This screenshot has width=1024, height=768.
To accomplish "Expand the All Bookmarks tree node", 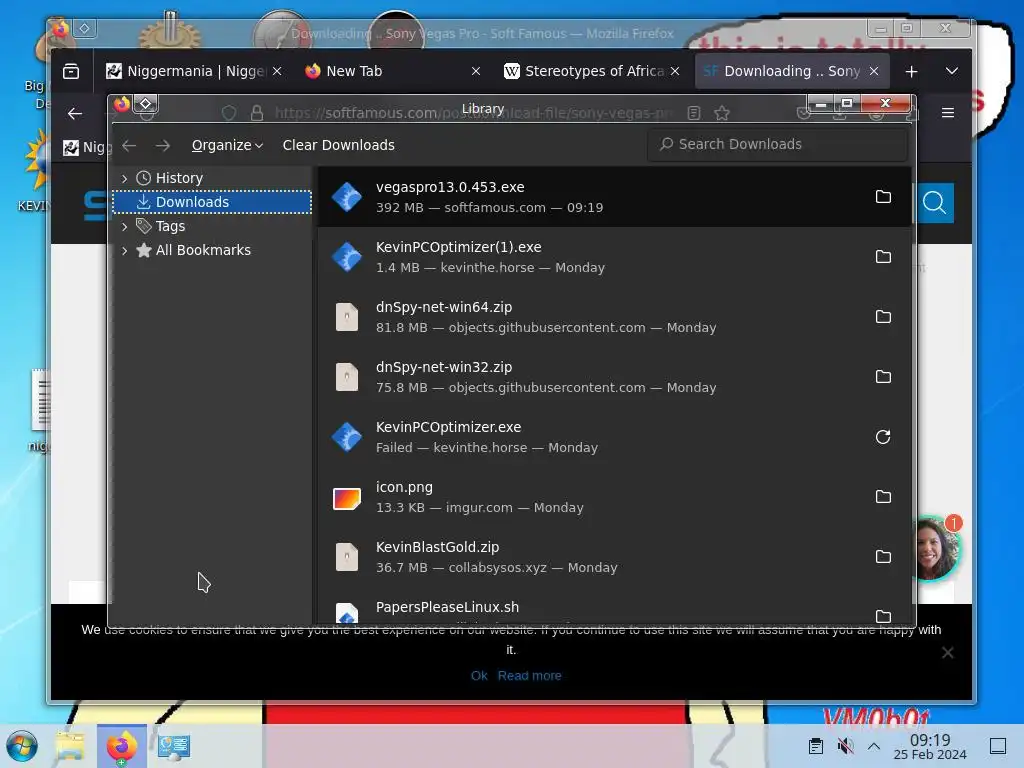I will (x=124, y=250).
